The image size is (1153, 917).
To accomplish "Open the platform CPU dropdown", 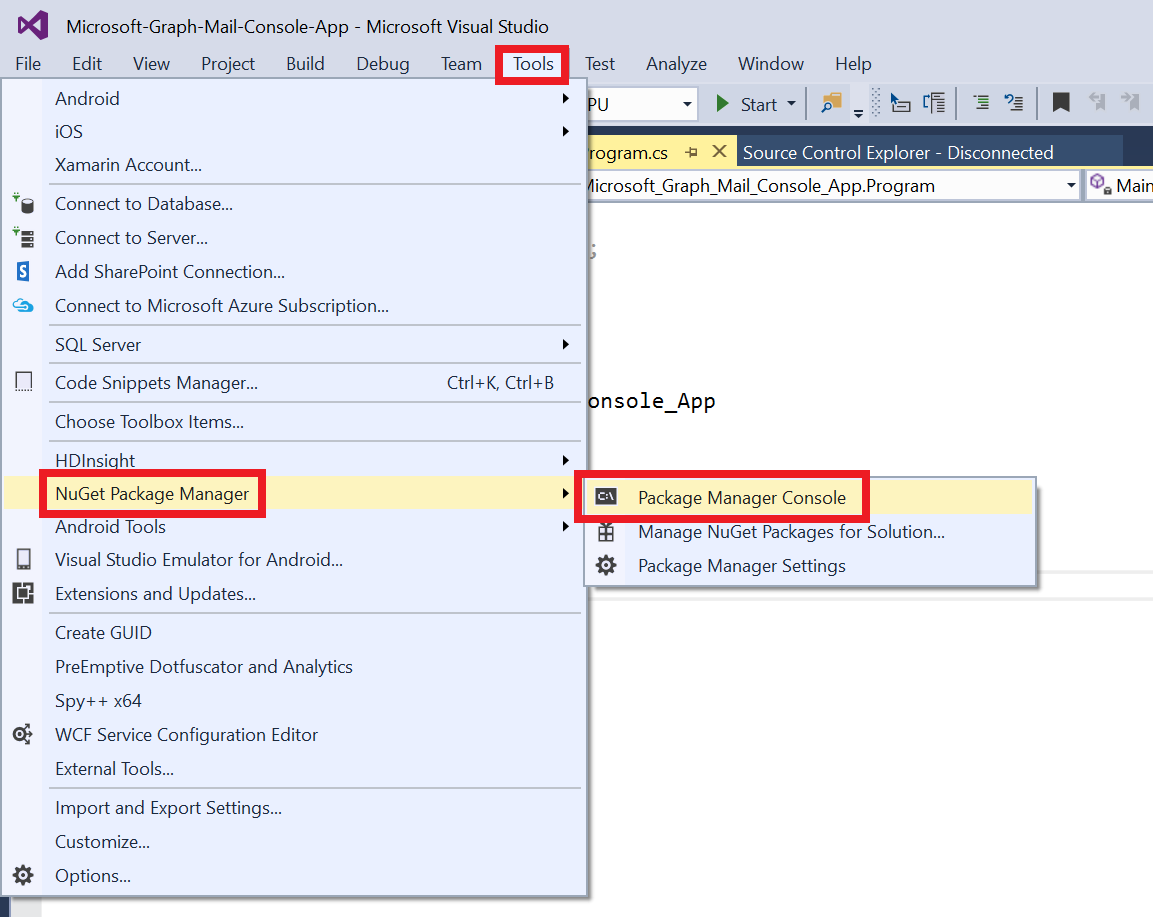I will point(687,104).
